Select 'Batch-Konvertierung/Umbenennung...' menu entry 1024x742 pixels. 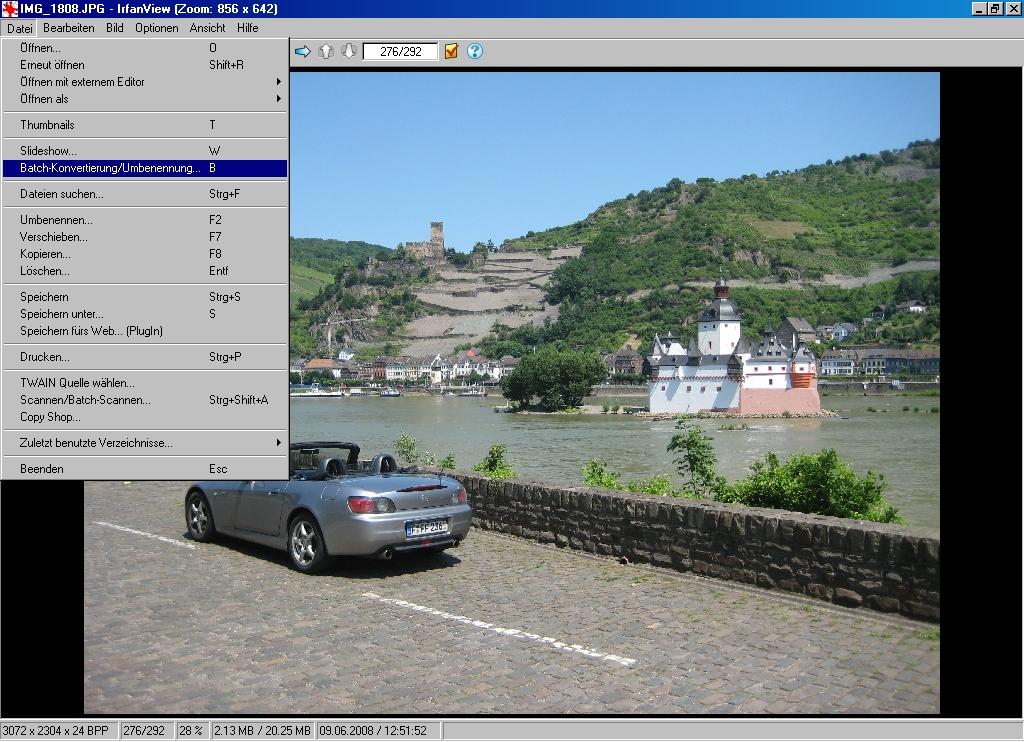(x=110, y=168)
